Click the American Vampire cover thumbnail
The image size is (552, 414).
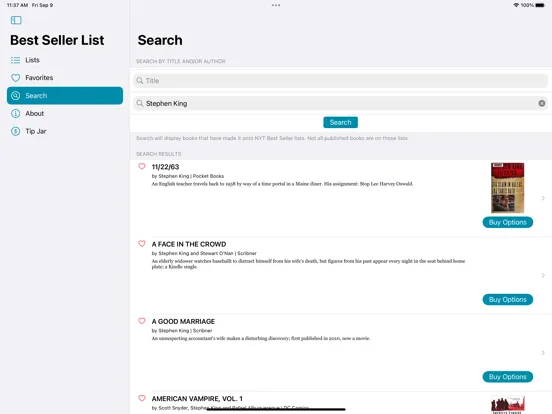(x=508, y=405)
